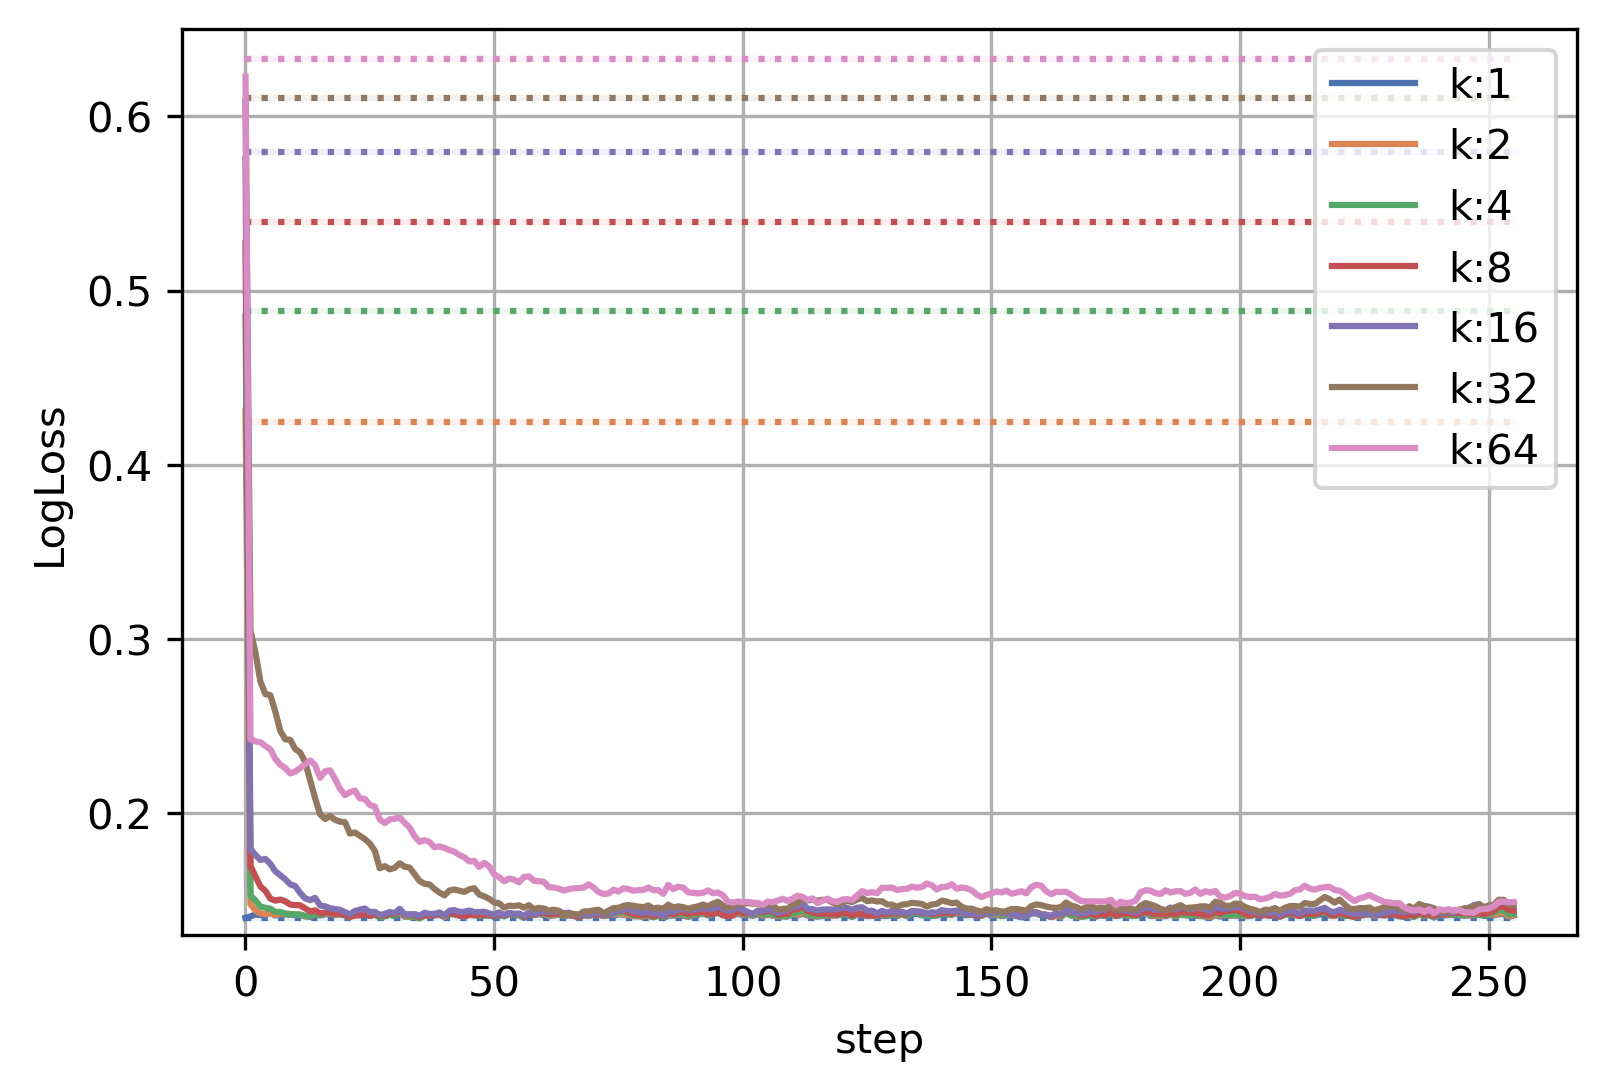The image size is (1607, 1091).
Task: Click the k:8 legend label
Action: [1480, 268]
